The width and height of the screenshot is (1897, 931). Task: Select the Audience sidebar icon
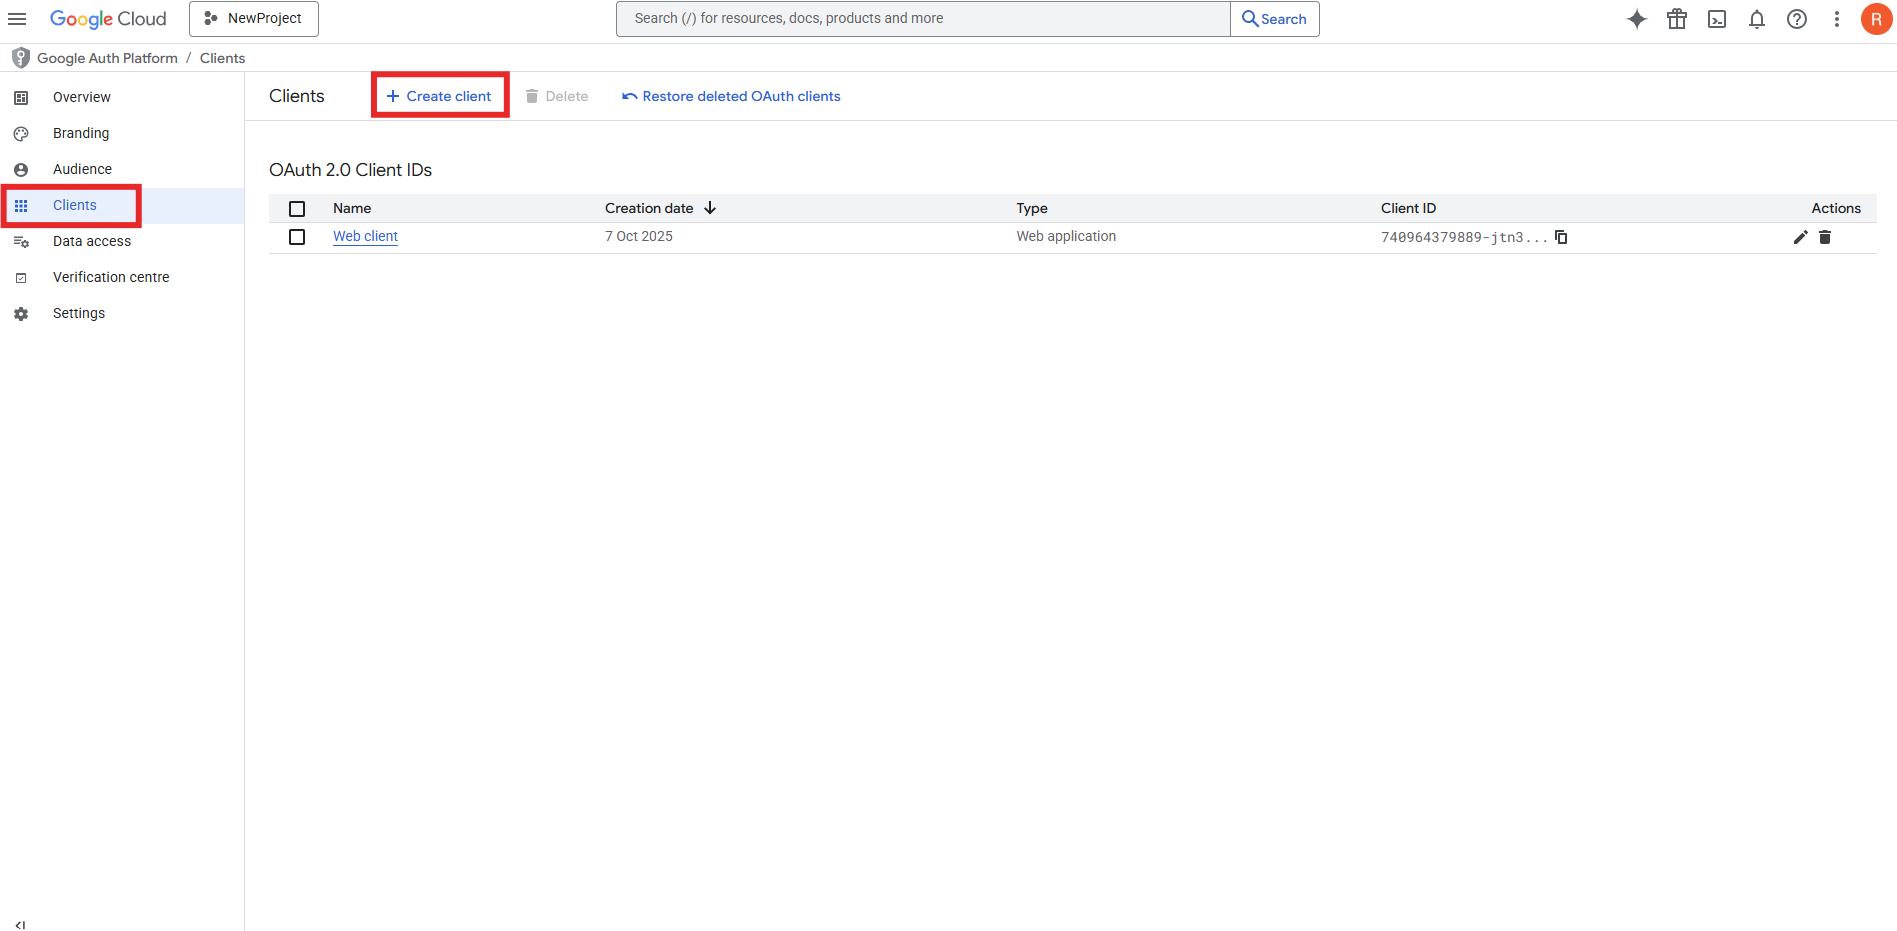[21, 169]
